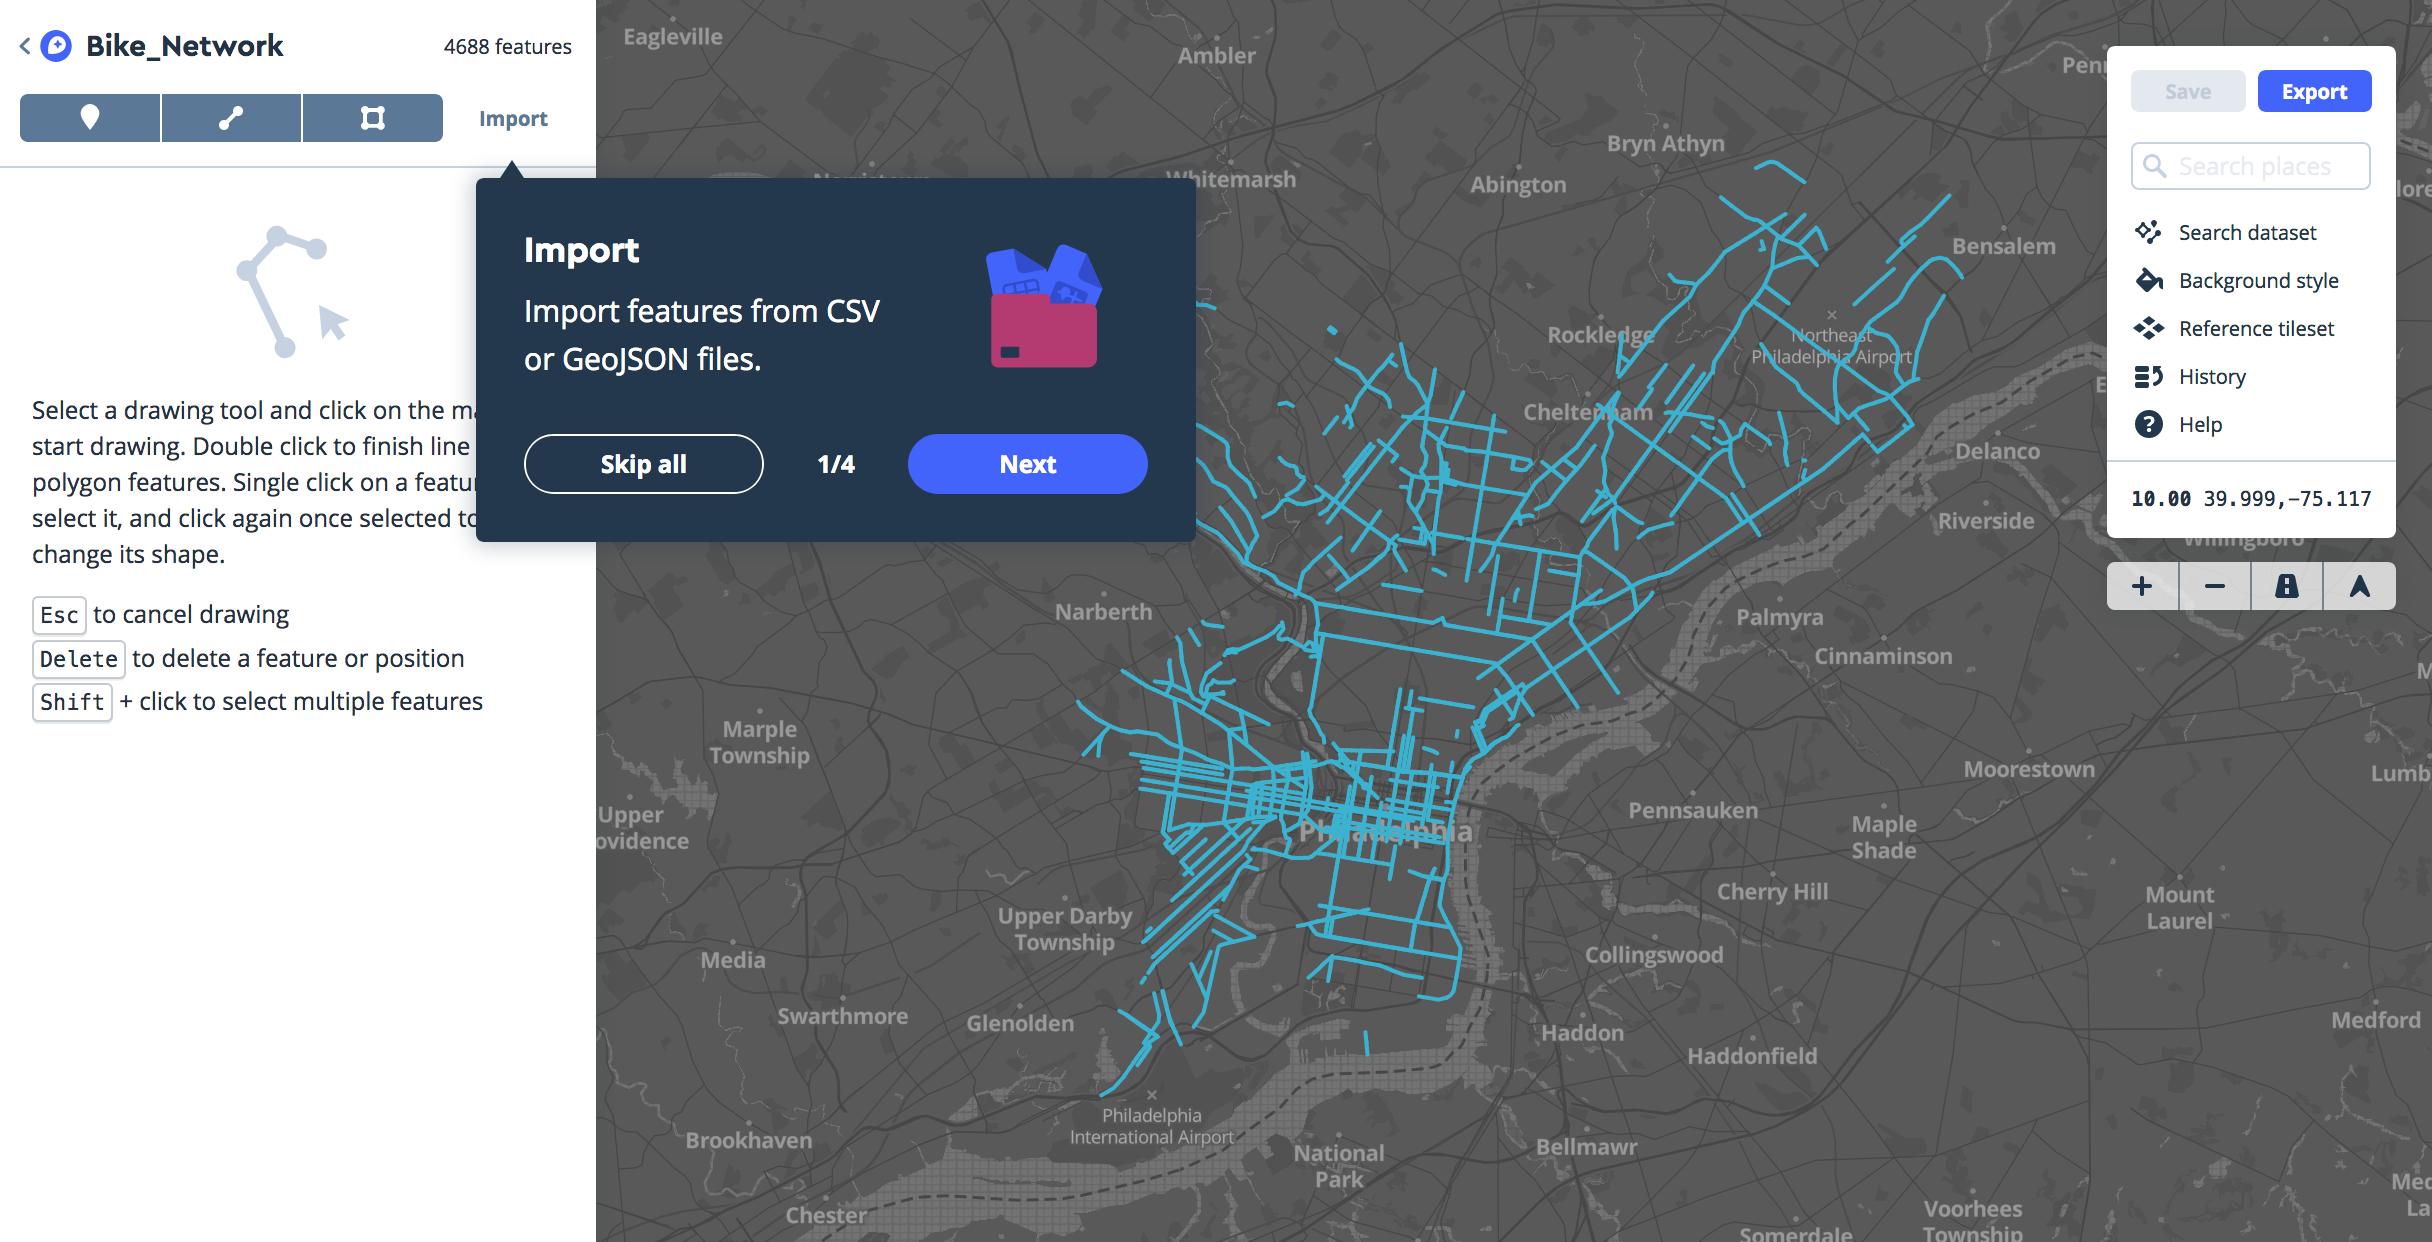Click Skip all in the tour popup
This screenshot has width=2432, height=1242.
coord(643,464)
